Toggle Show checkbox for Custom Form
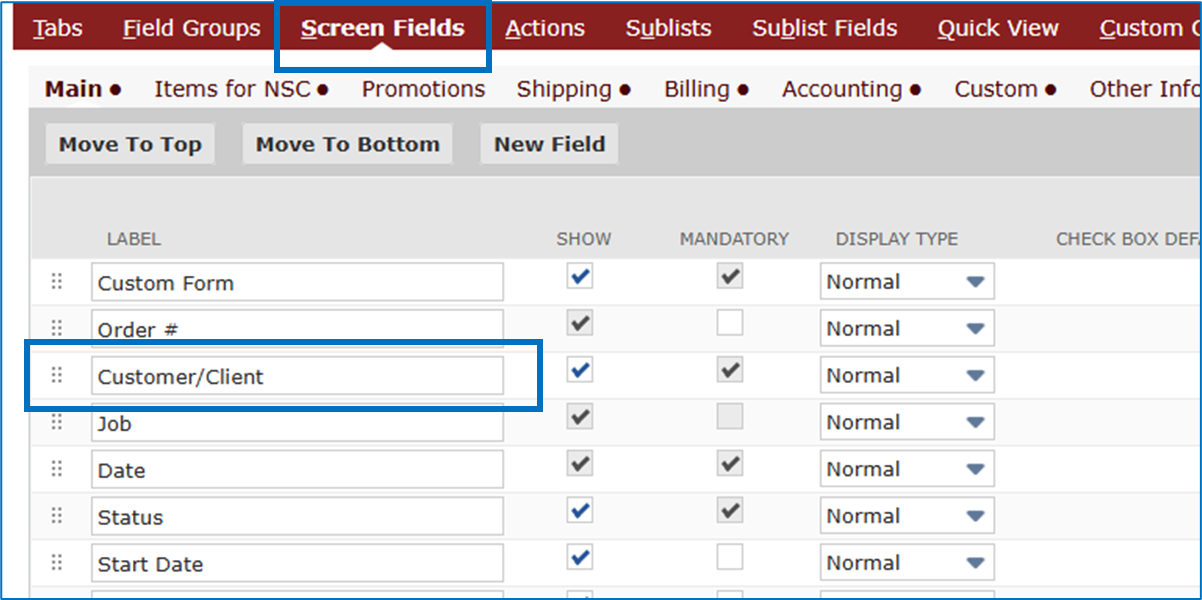The width and height of the screenshot is (1202, 600). pyautogui.click(x=579, y=277)
